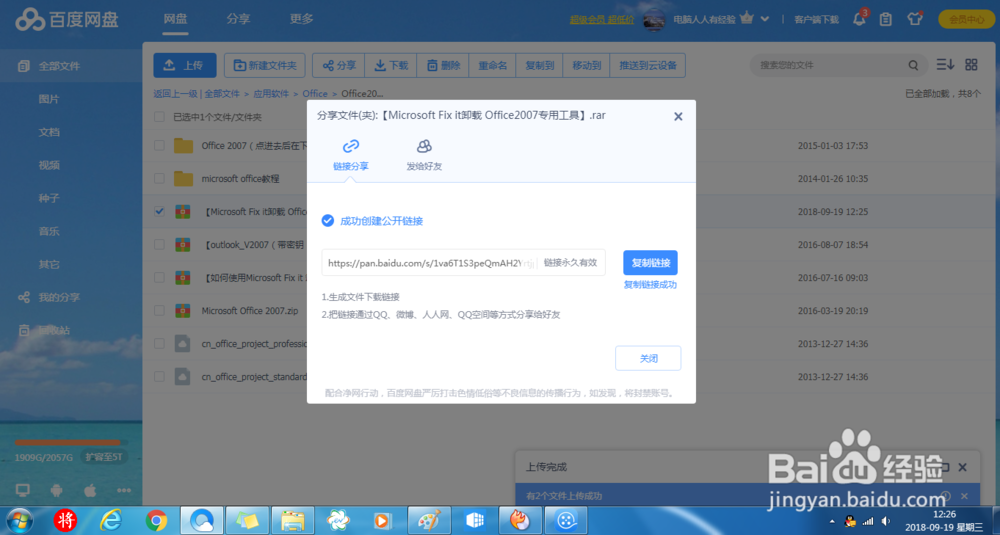Screen dimensions: 1000x535
Task: Select 种子 in sidebar
Action: (x=49, y=198)
